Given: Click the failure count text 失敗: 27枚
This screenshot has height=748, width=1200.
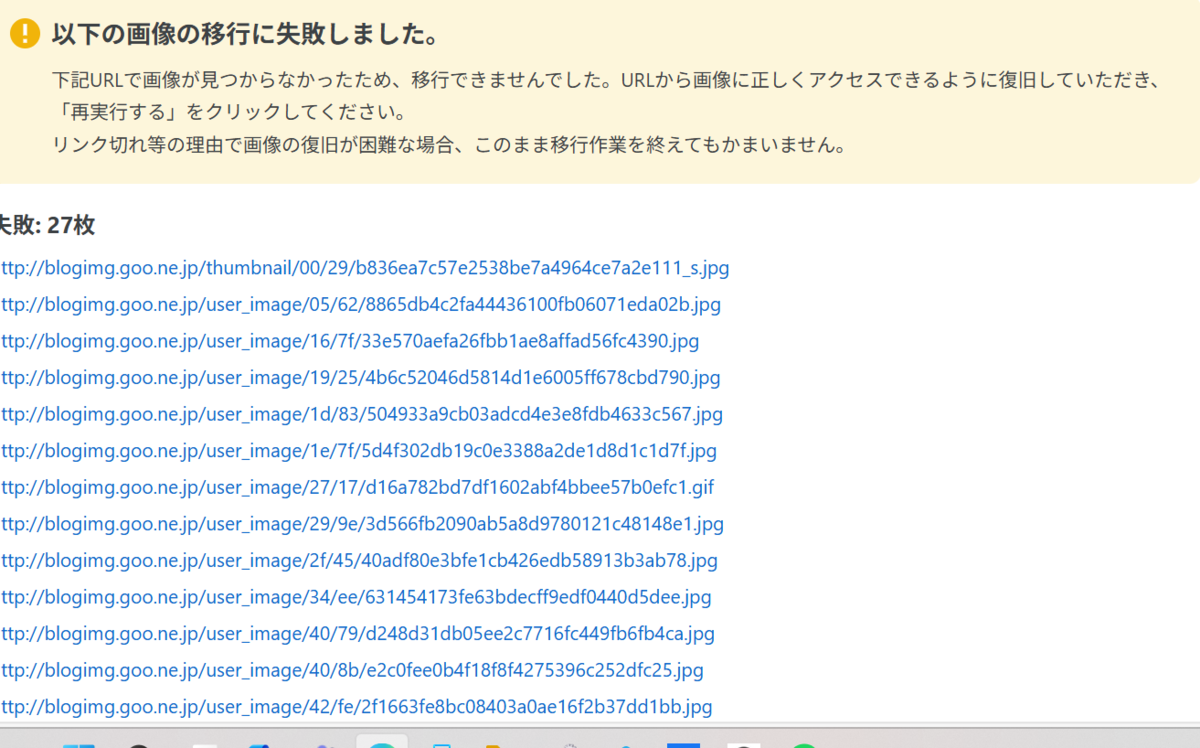Looking at the screenshot, I should tap(47, 225).
